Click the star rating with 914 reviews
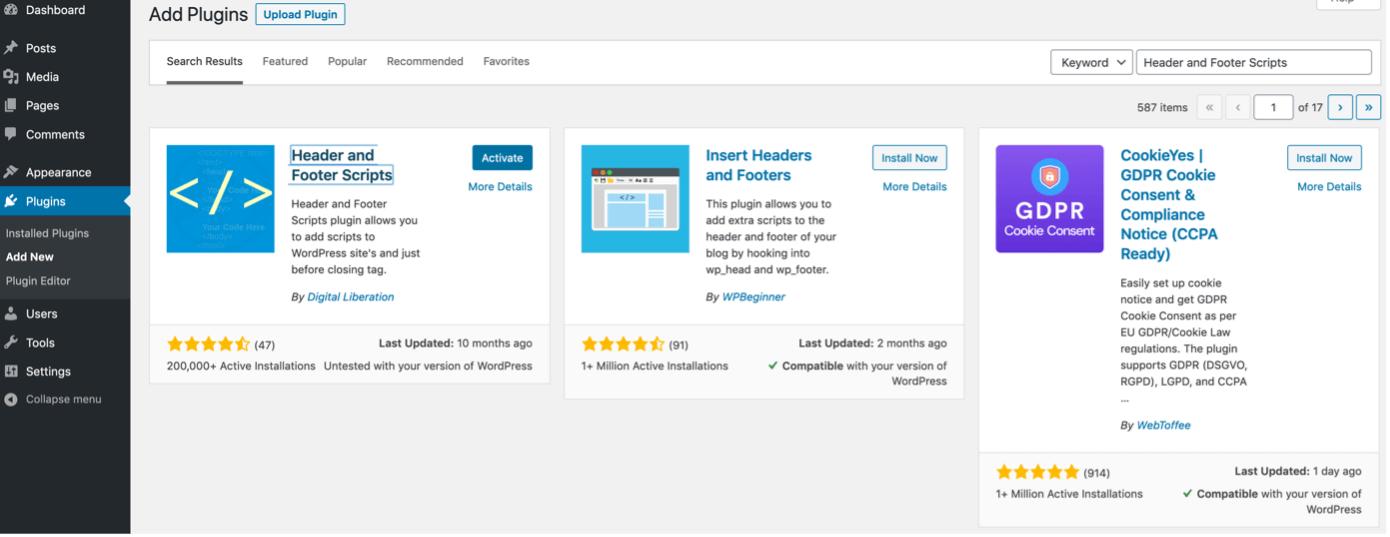 [1038, 472]
